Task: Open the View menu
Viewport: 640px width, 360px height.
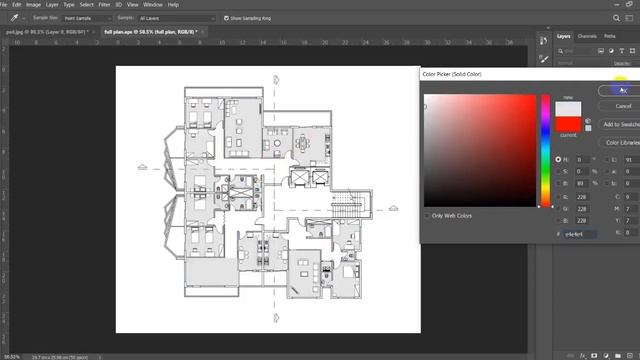Action: [x=132, y=4]
